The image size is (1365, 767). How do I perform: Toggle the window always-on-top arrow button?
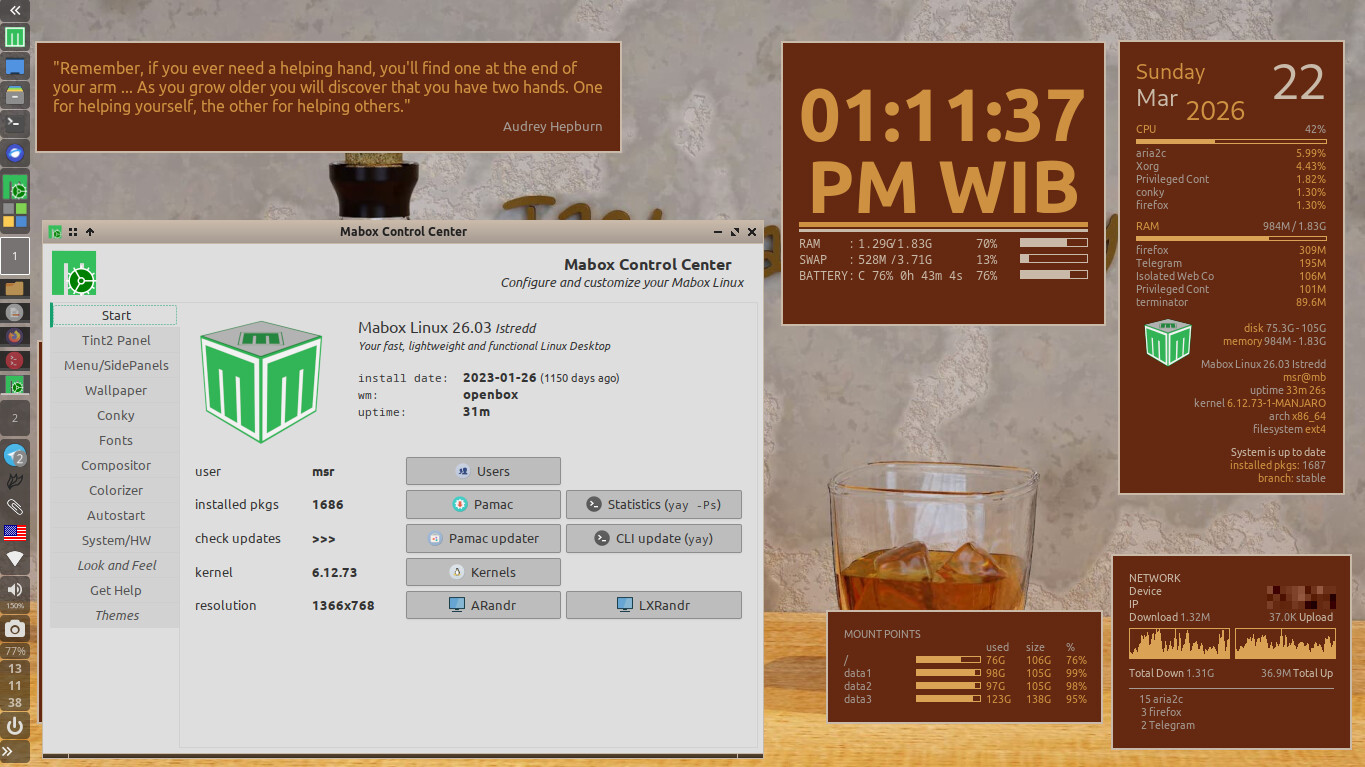click(x=90, y=232)
